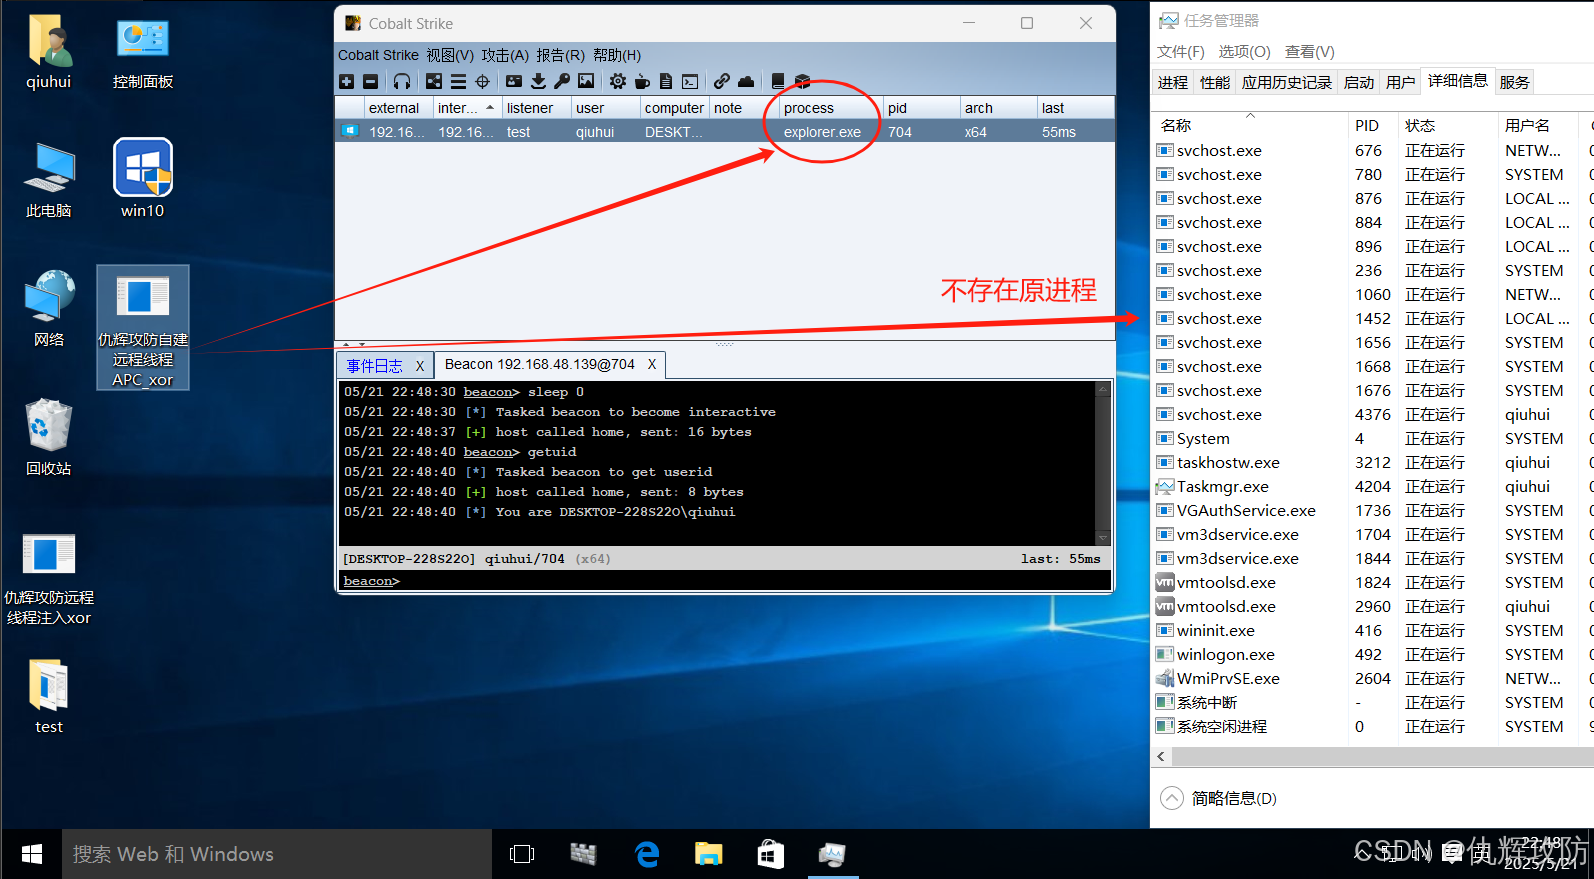This screenshot has height=879, width=1594.
Task: Click the connect to team server plus icon
Action: tap(347, 82)
